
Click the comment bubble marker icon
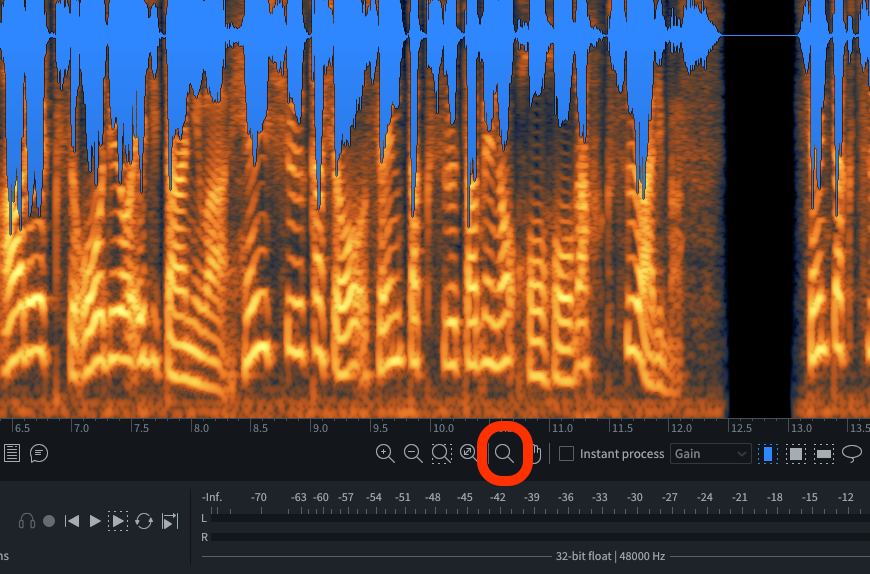tap(39, 453)
